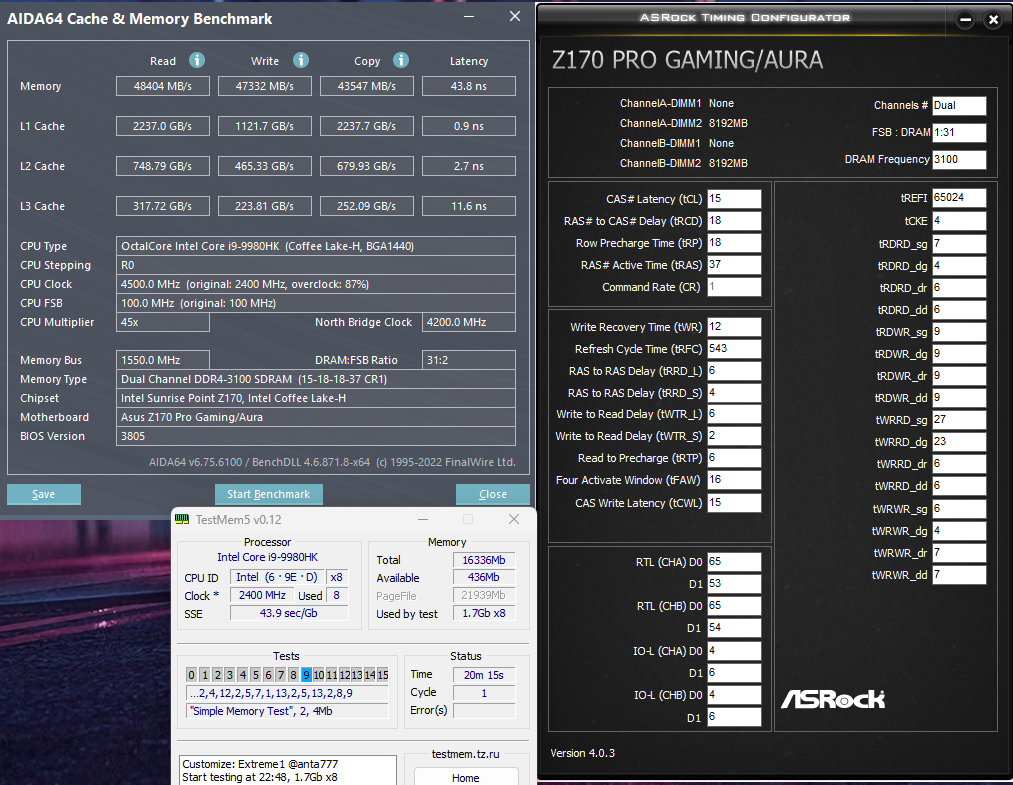The height and width of the screenshot is (785, 1013).
Task: Click the Channels # field showing Dual
Action: coord(959,105)
